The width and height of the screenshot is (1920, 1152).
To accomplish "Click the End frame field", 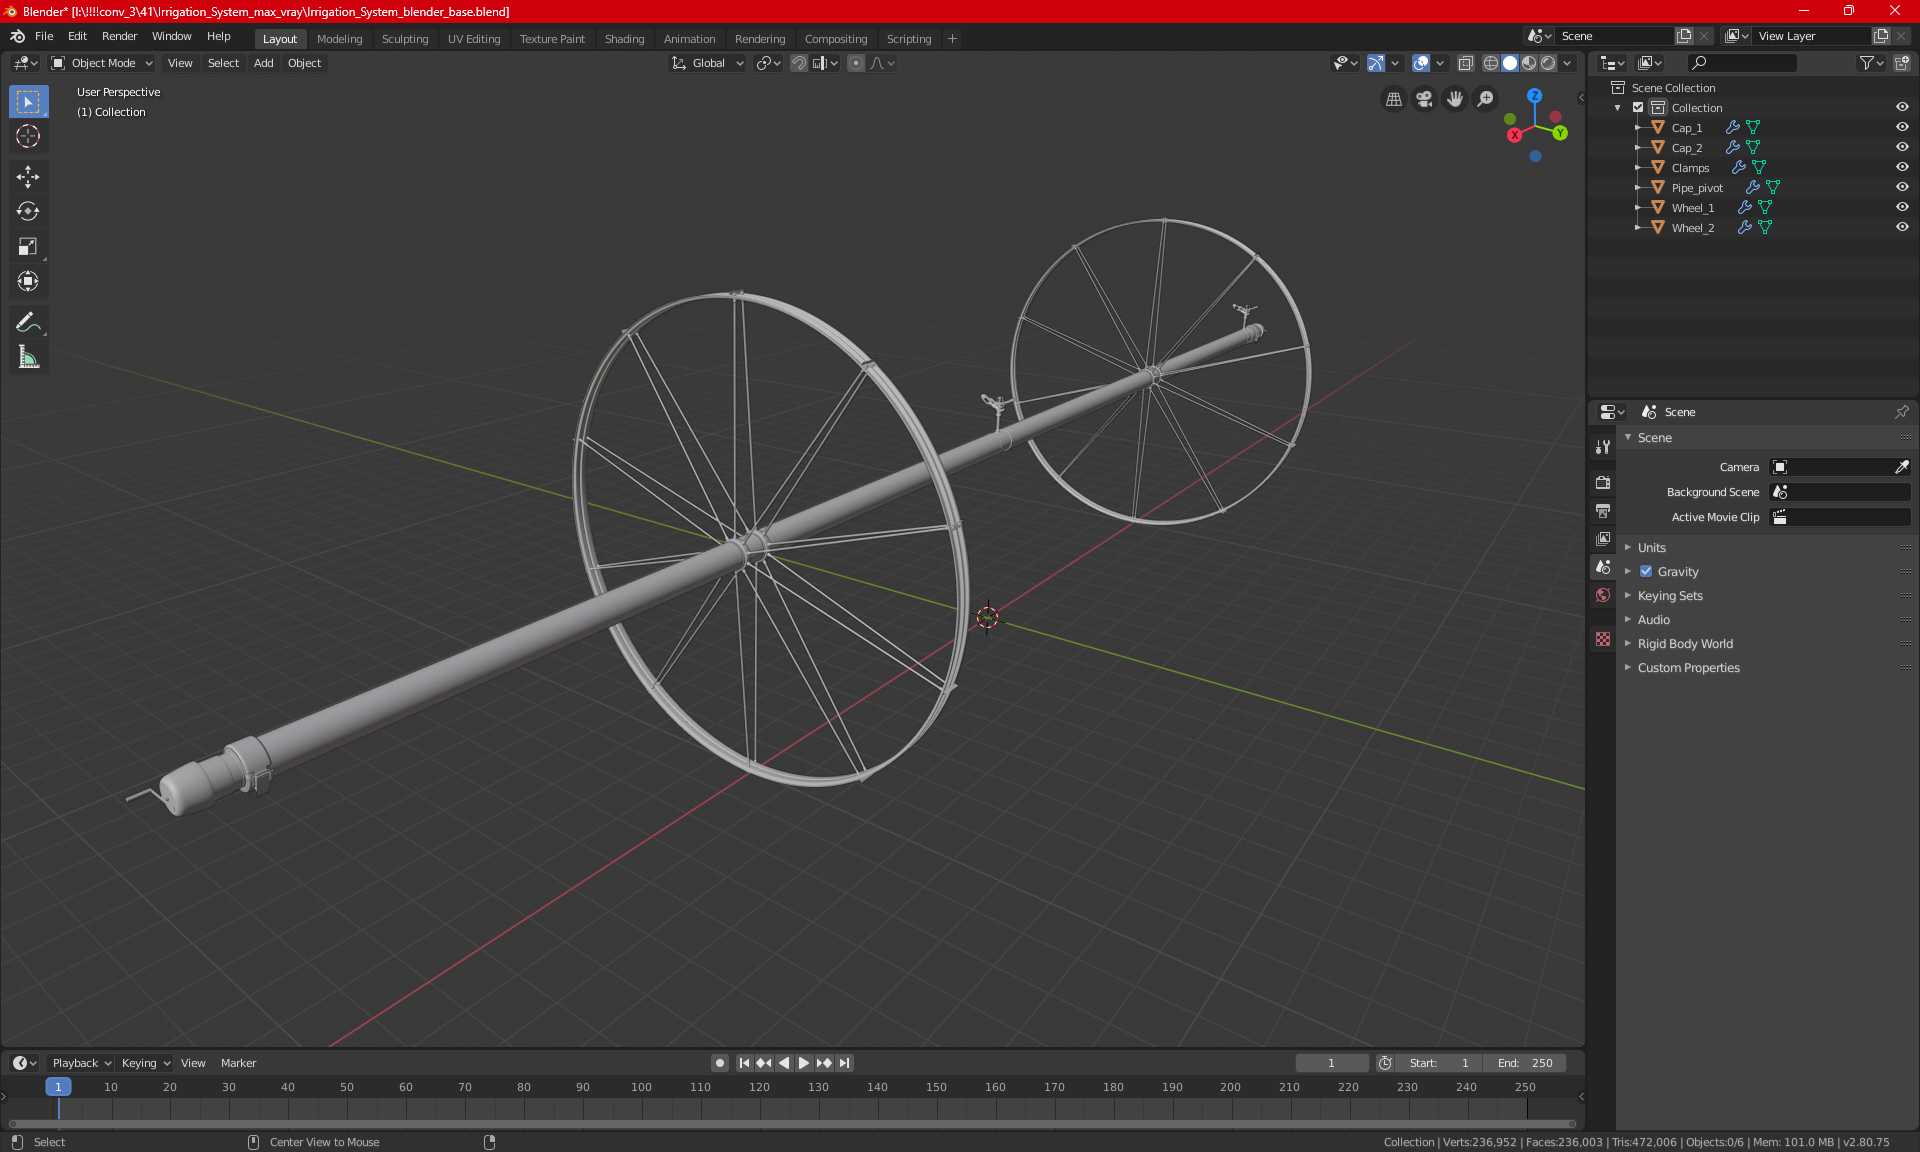I will [x=1525, y=1063].
